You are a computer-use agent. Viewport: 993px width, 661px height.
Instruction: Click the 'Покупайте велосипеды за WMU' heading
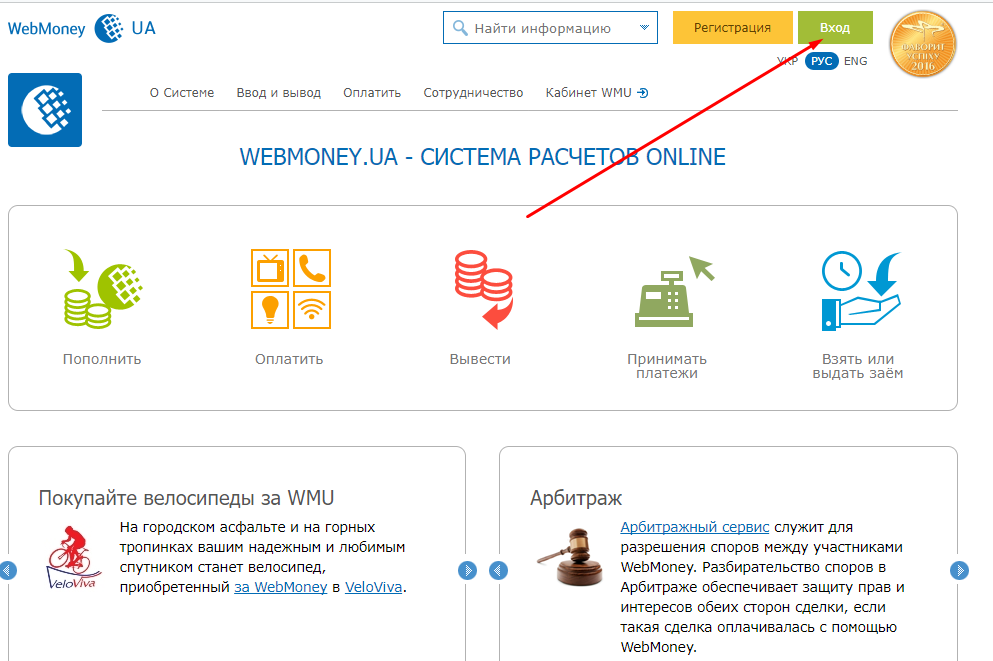tap(186, 498)
